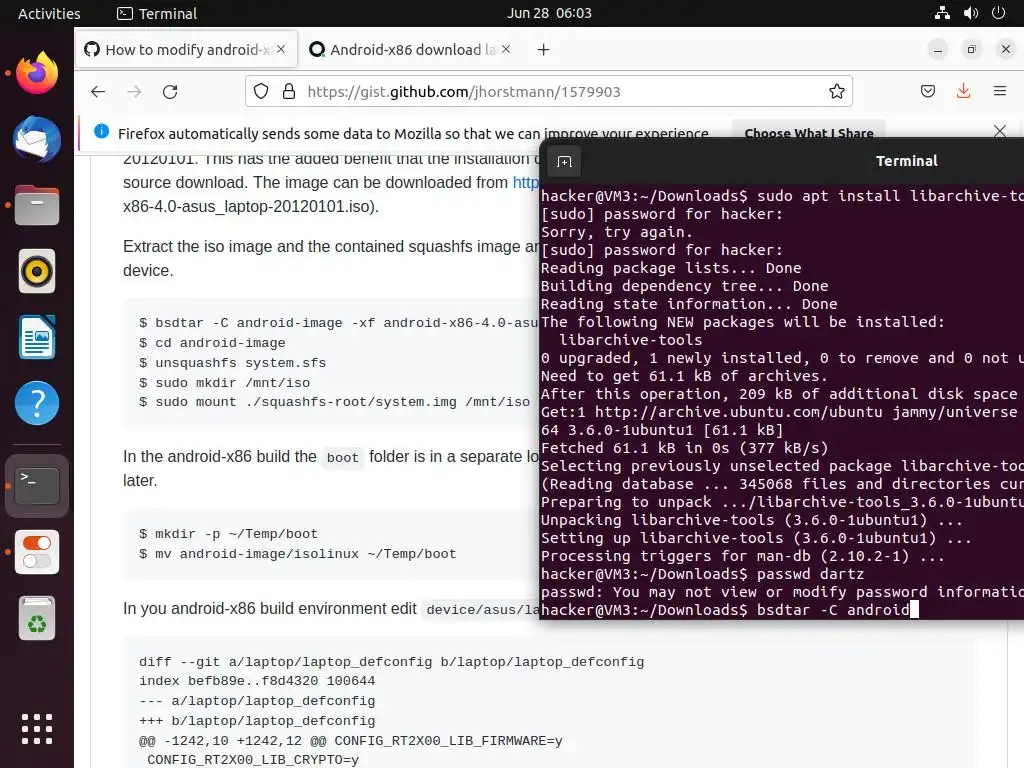Click the inline 'boot' code word
Screen dimensions: 1024x768
(x=343, y=457)
